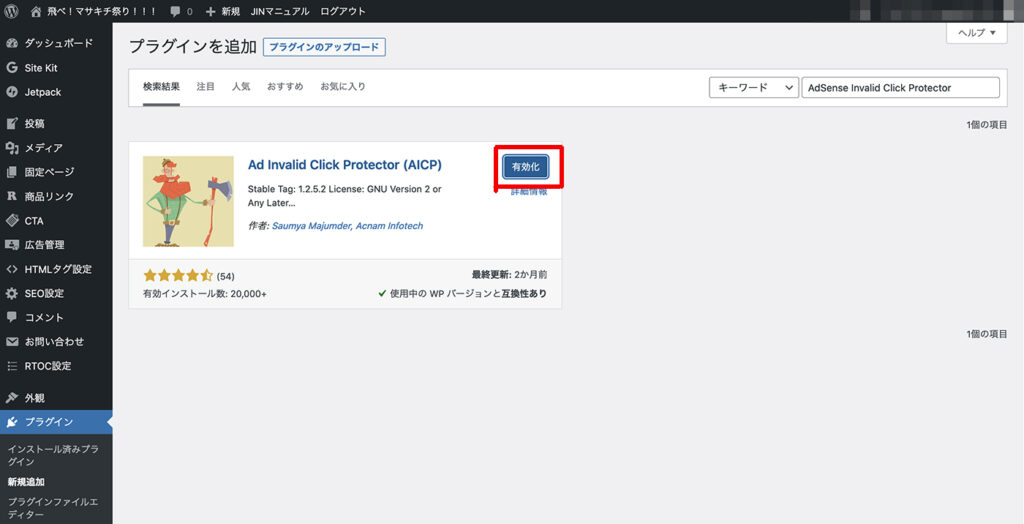Click the five-star plugin rating
This screenshot has width=1024, height=524.
[x=178, y=276]
